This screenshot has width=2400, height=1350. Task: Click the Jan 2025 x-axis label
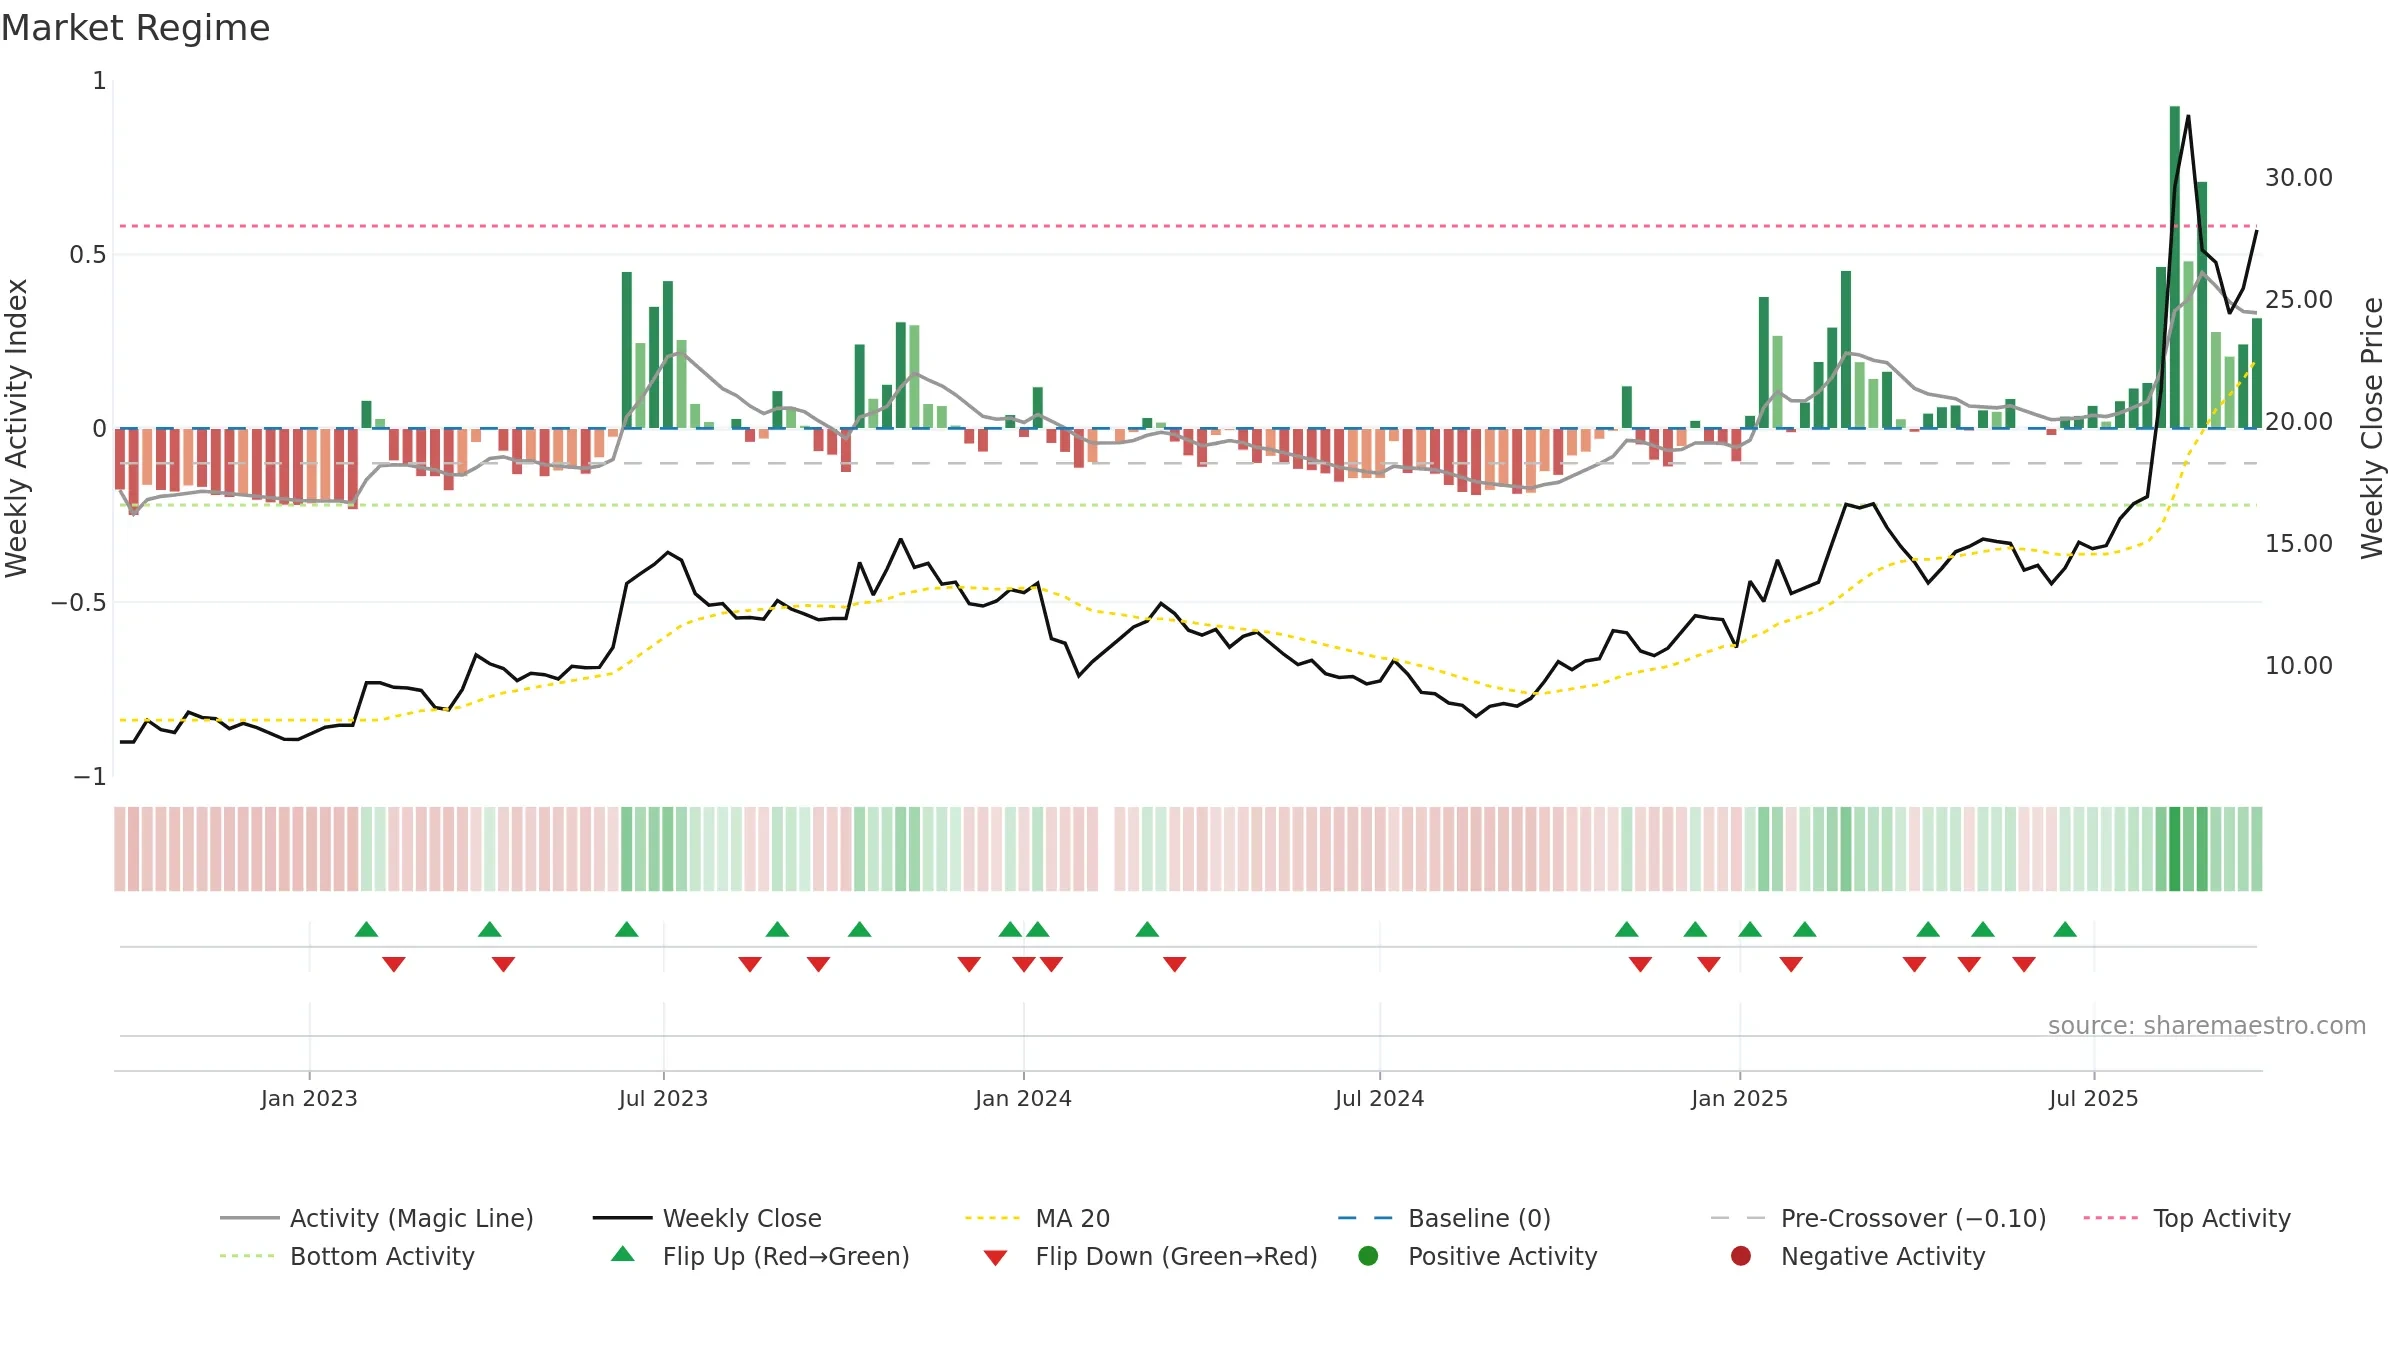[1739, 1098]
